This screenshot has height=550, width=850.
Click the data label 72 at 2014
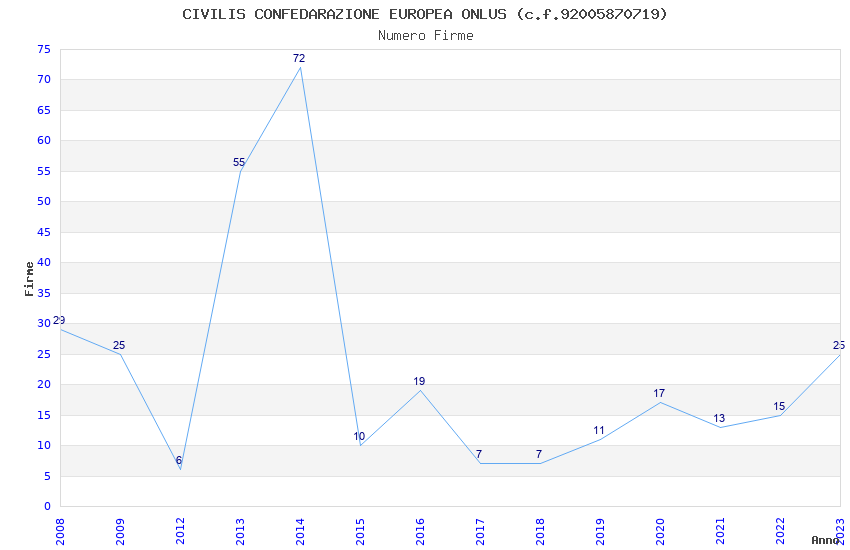tap(299, 59)
